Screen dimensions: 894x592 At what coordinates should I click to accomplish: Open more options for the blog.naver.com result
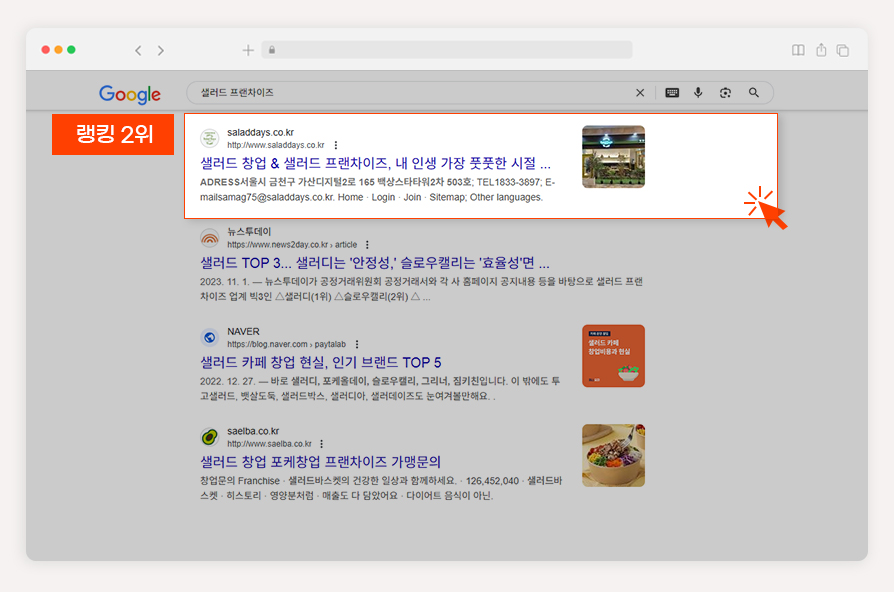(357, 344)
